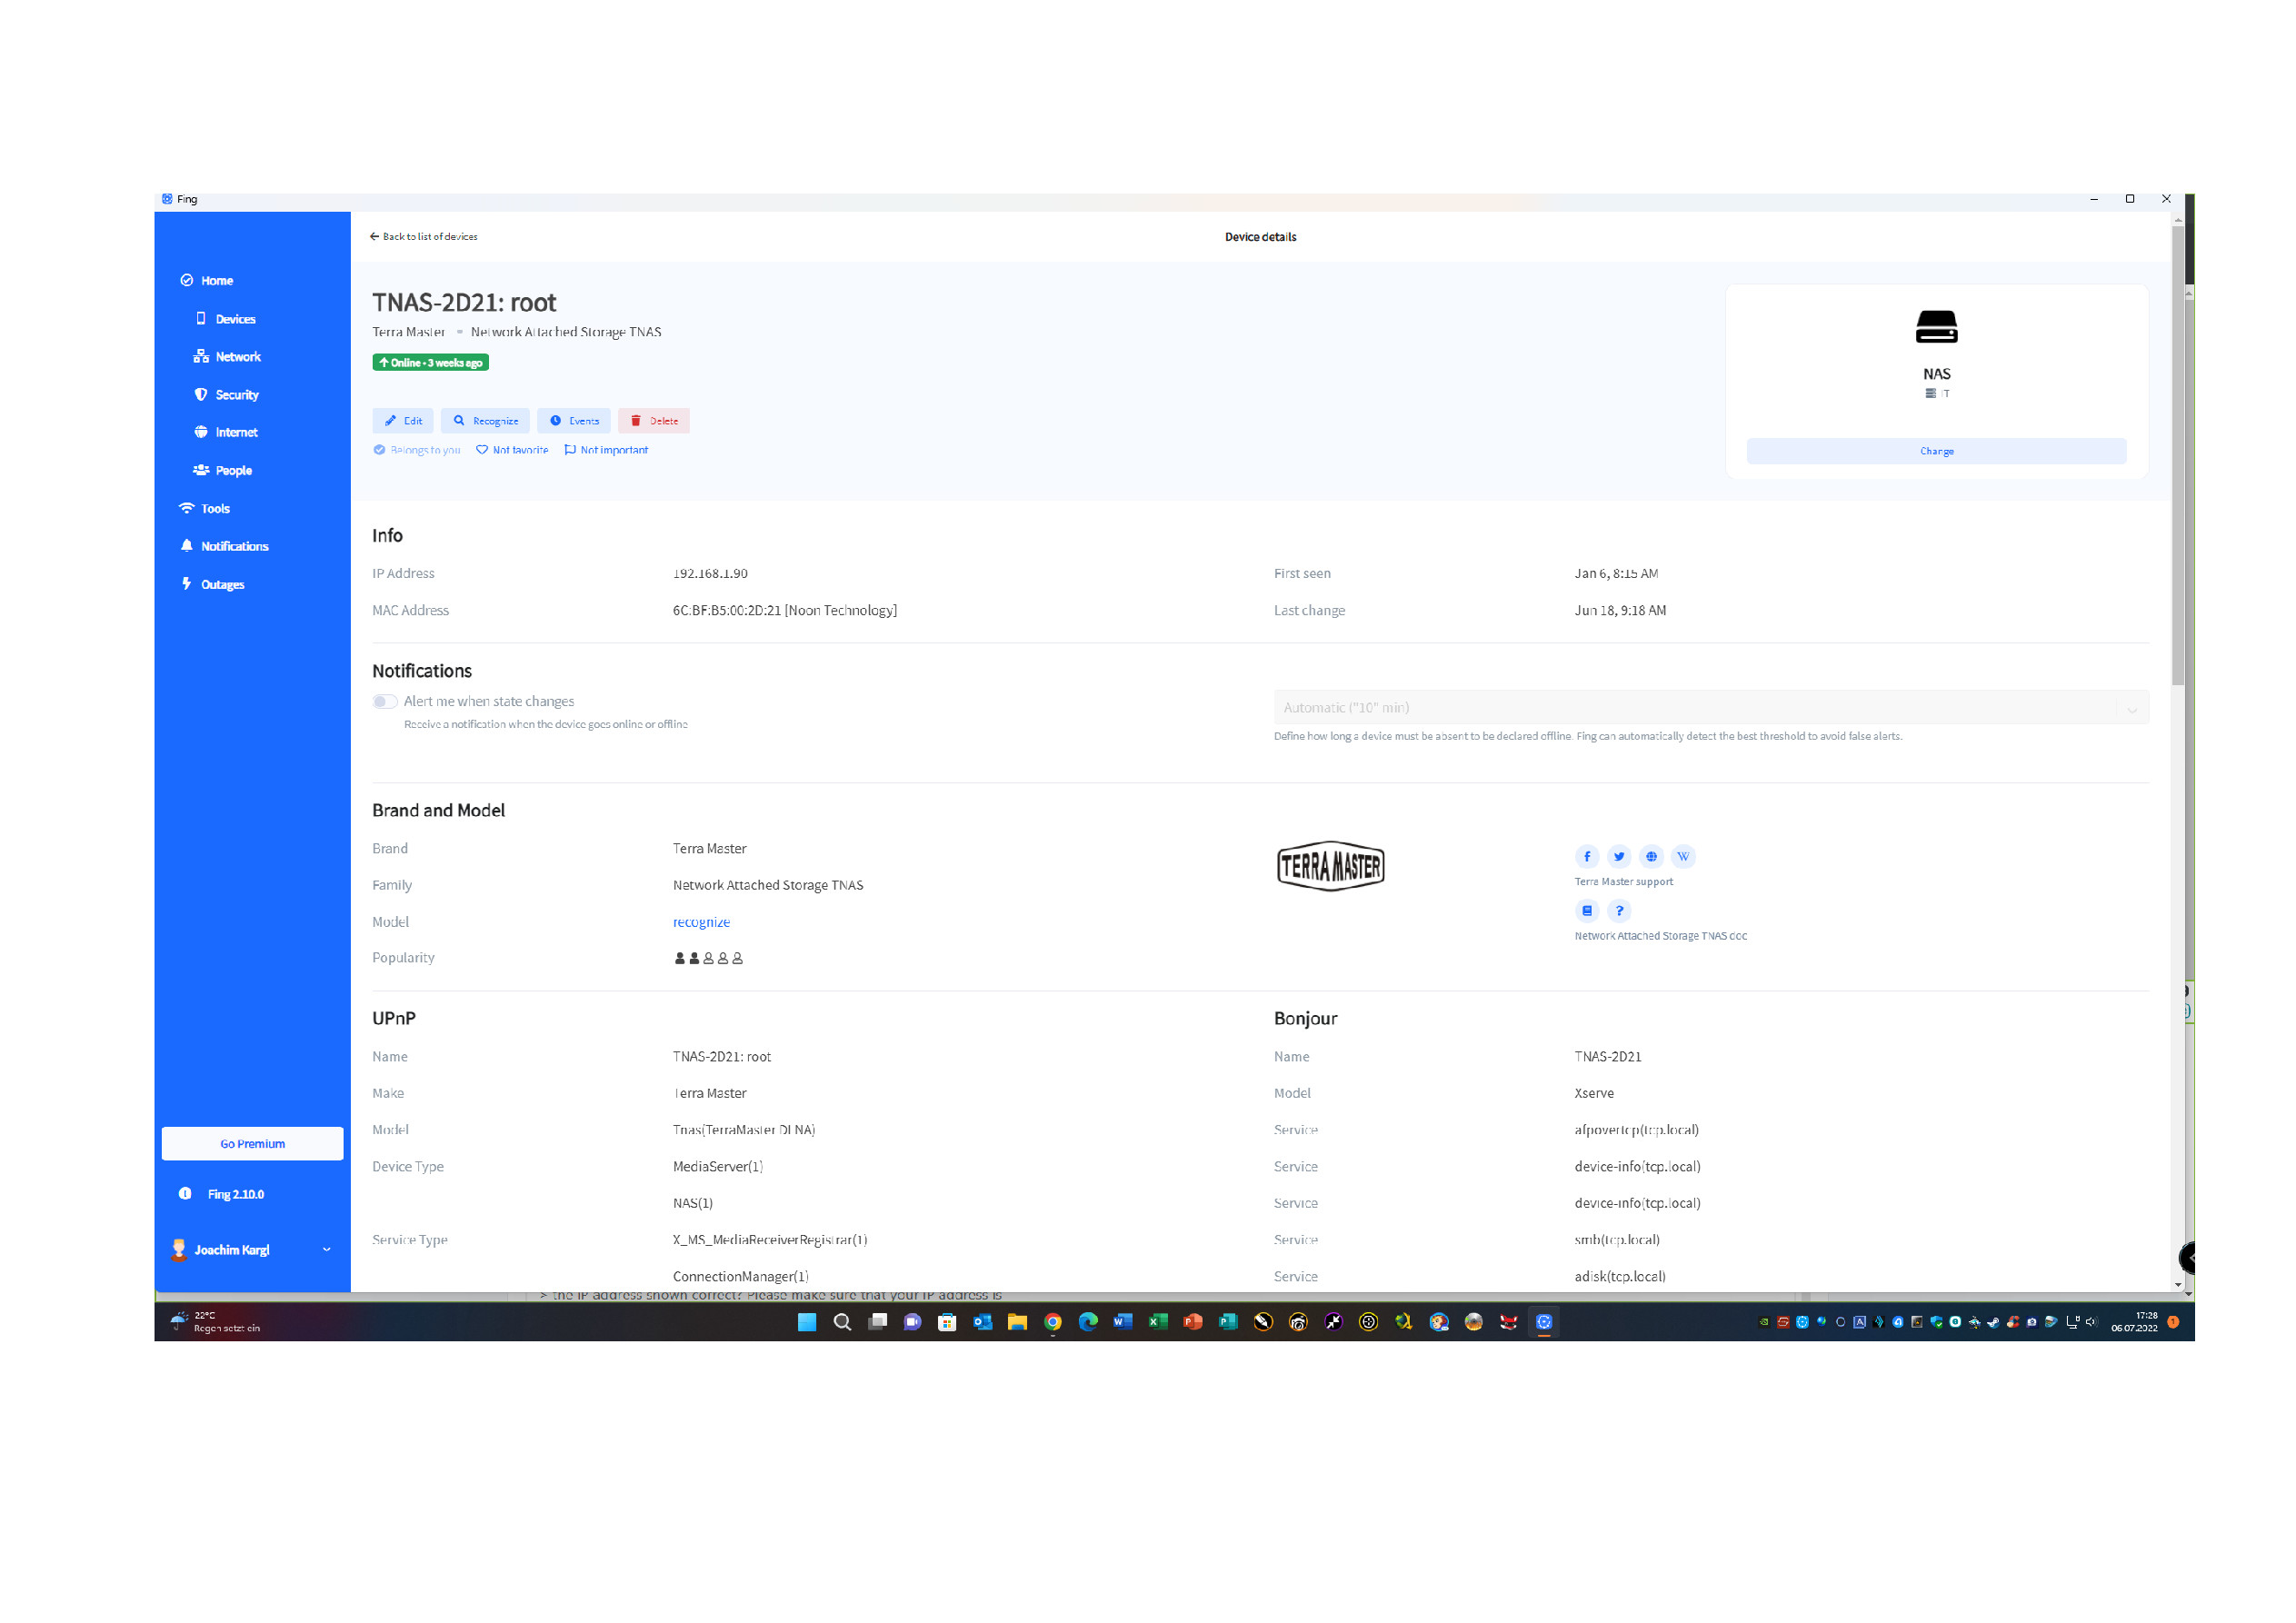Click the scrollbar down arrow in Fing
Viewport: 2296px width, 1623px height.
(2177, 1284)
